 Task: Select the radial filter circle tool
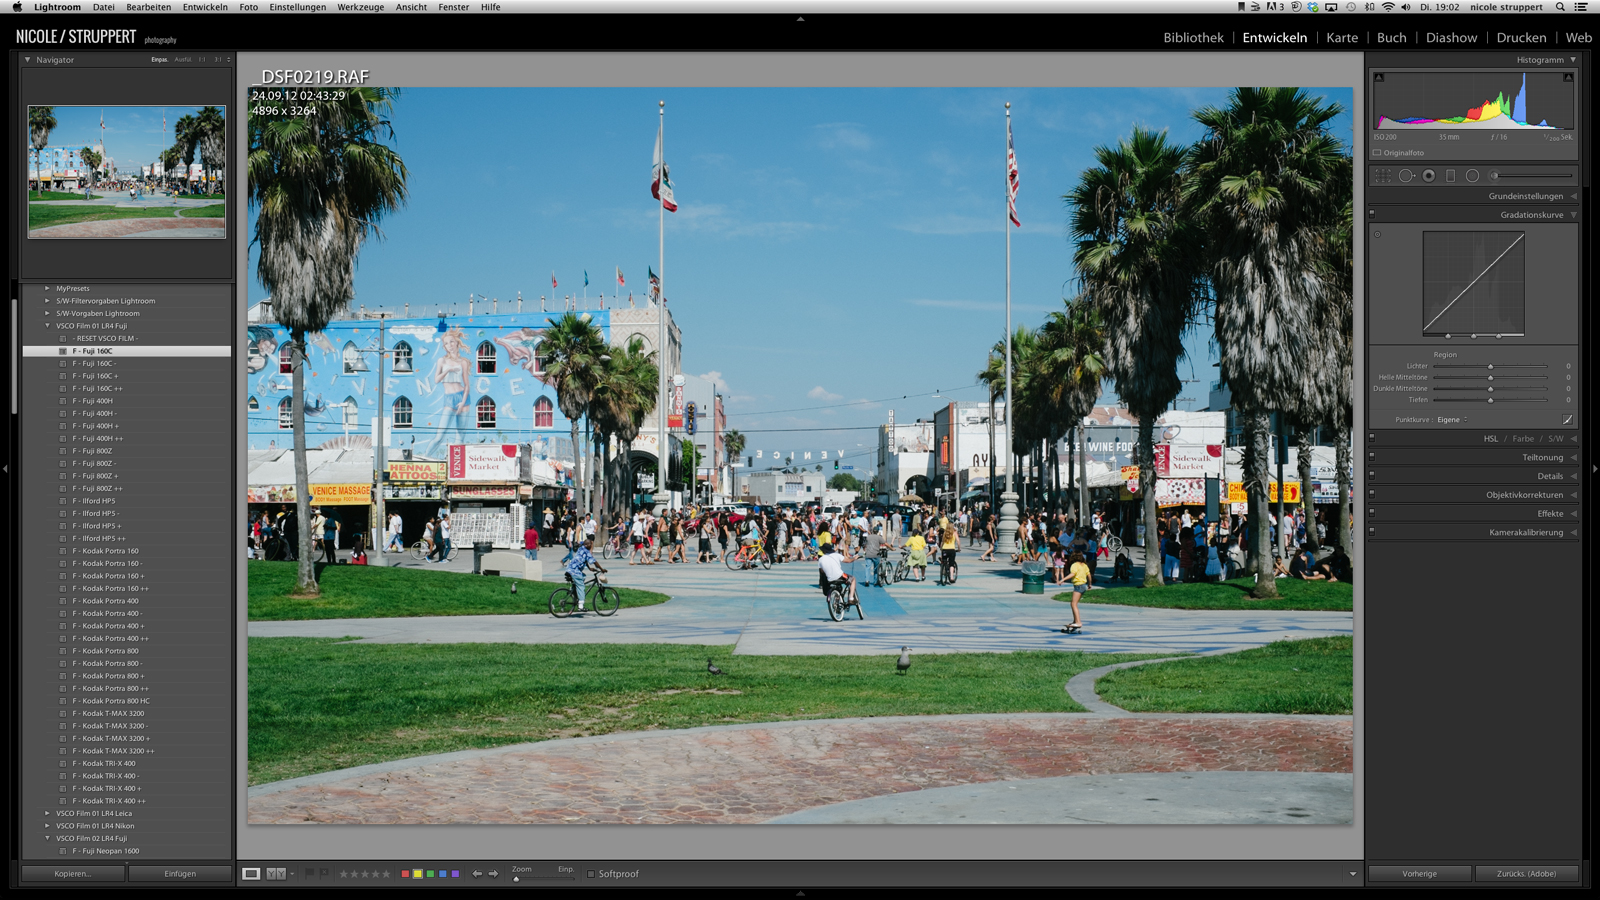pyautogui.click(x=1472, y=176)
